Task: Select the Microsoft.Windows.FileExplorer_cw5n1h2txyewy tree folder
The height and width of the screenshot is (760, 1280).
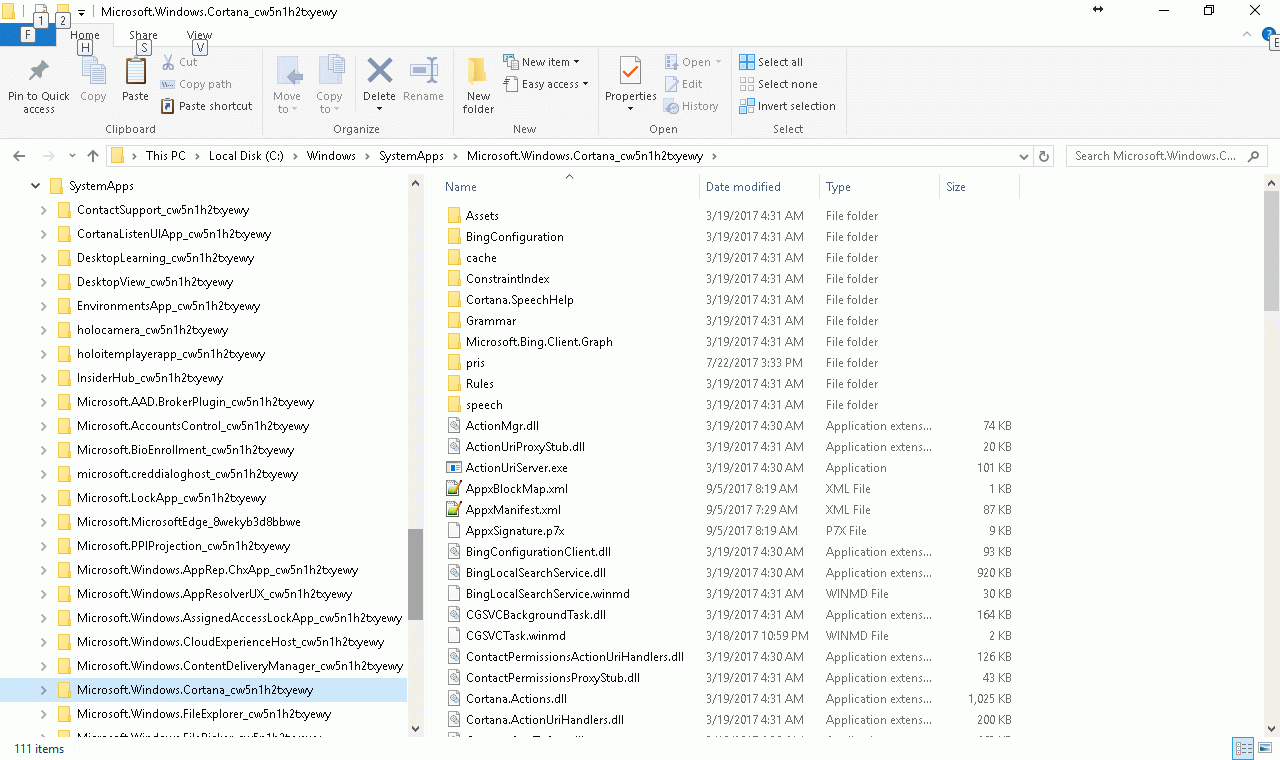Action: click(204, 714)
